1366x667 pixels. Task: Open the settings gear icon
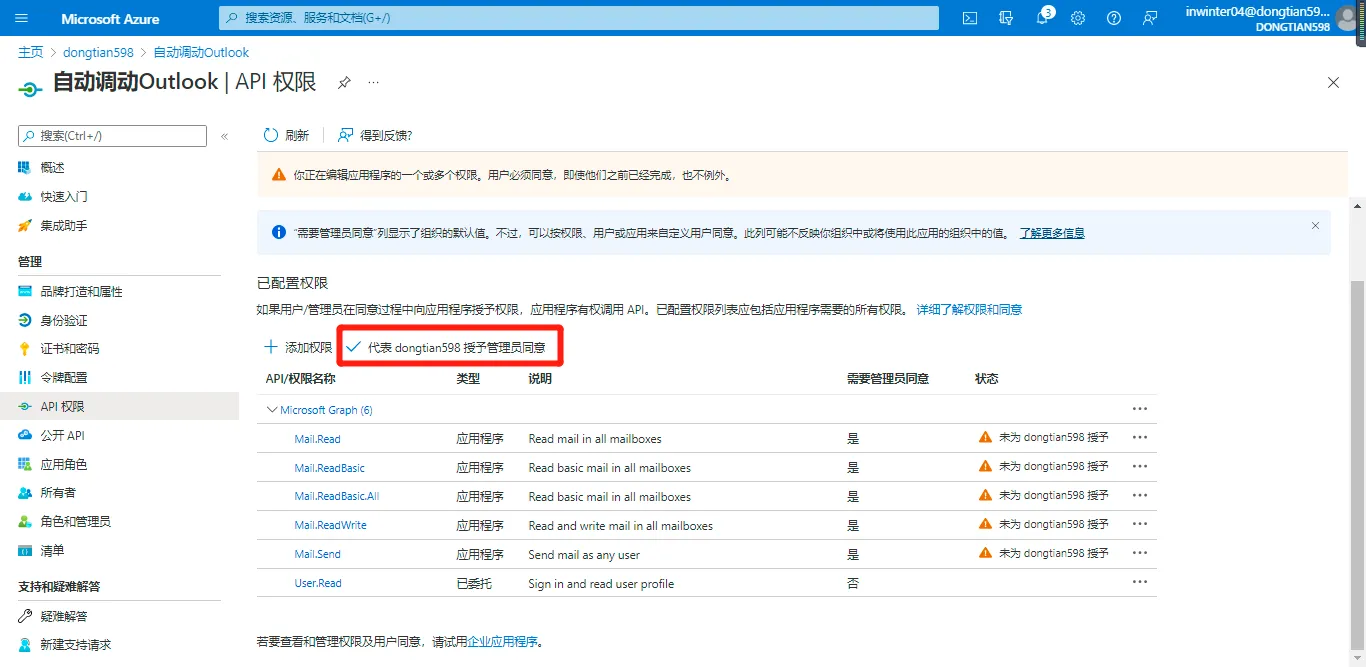(1078, 18)
